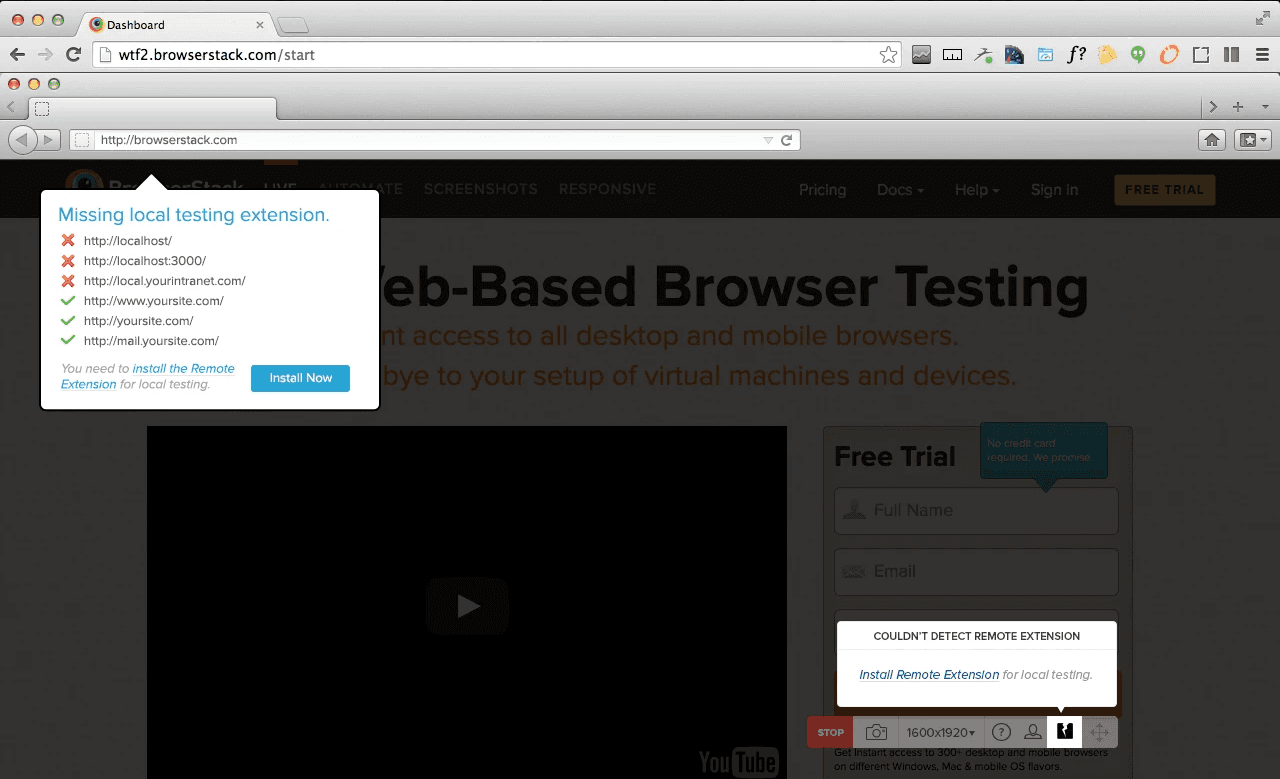Open the speedometer gauge extension icon

click(1015, 55)
